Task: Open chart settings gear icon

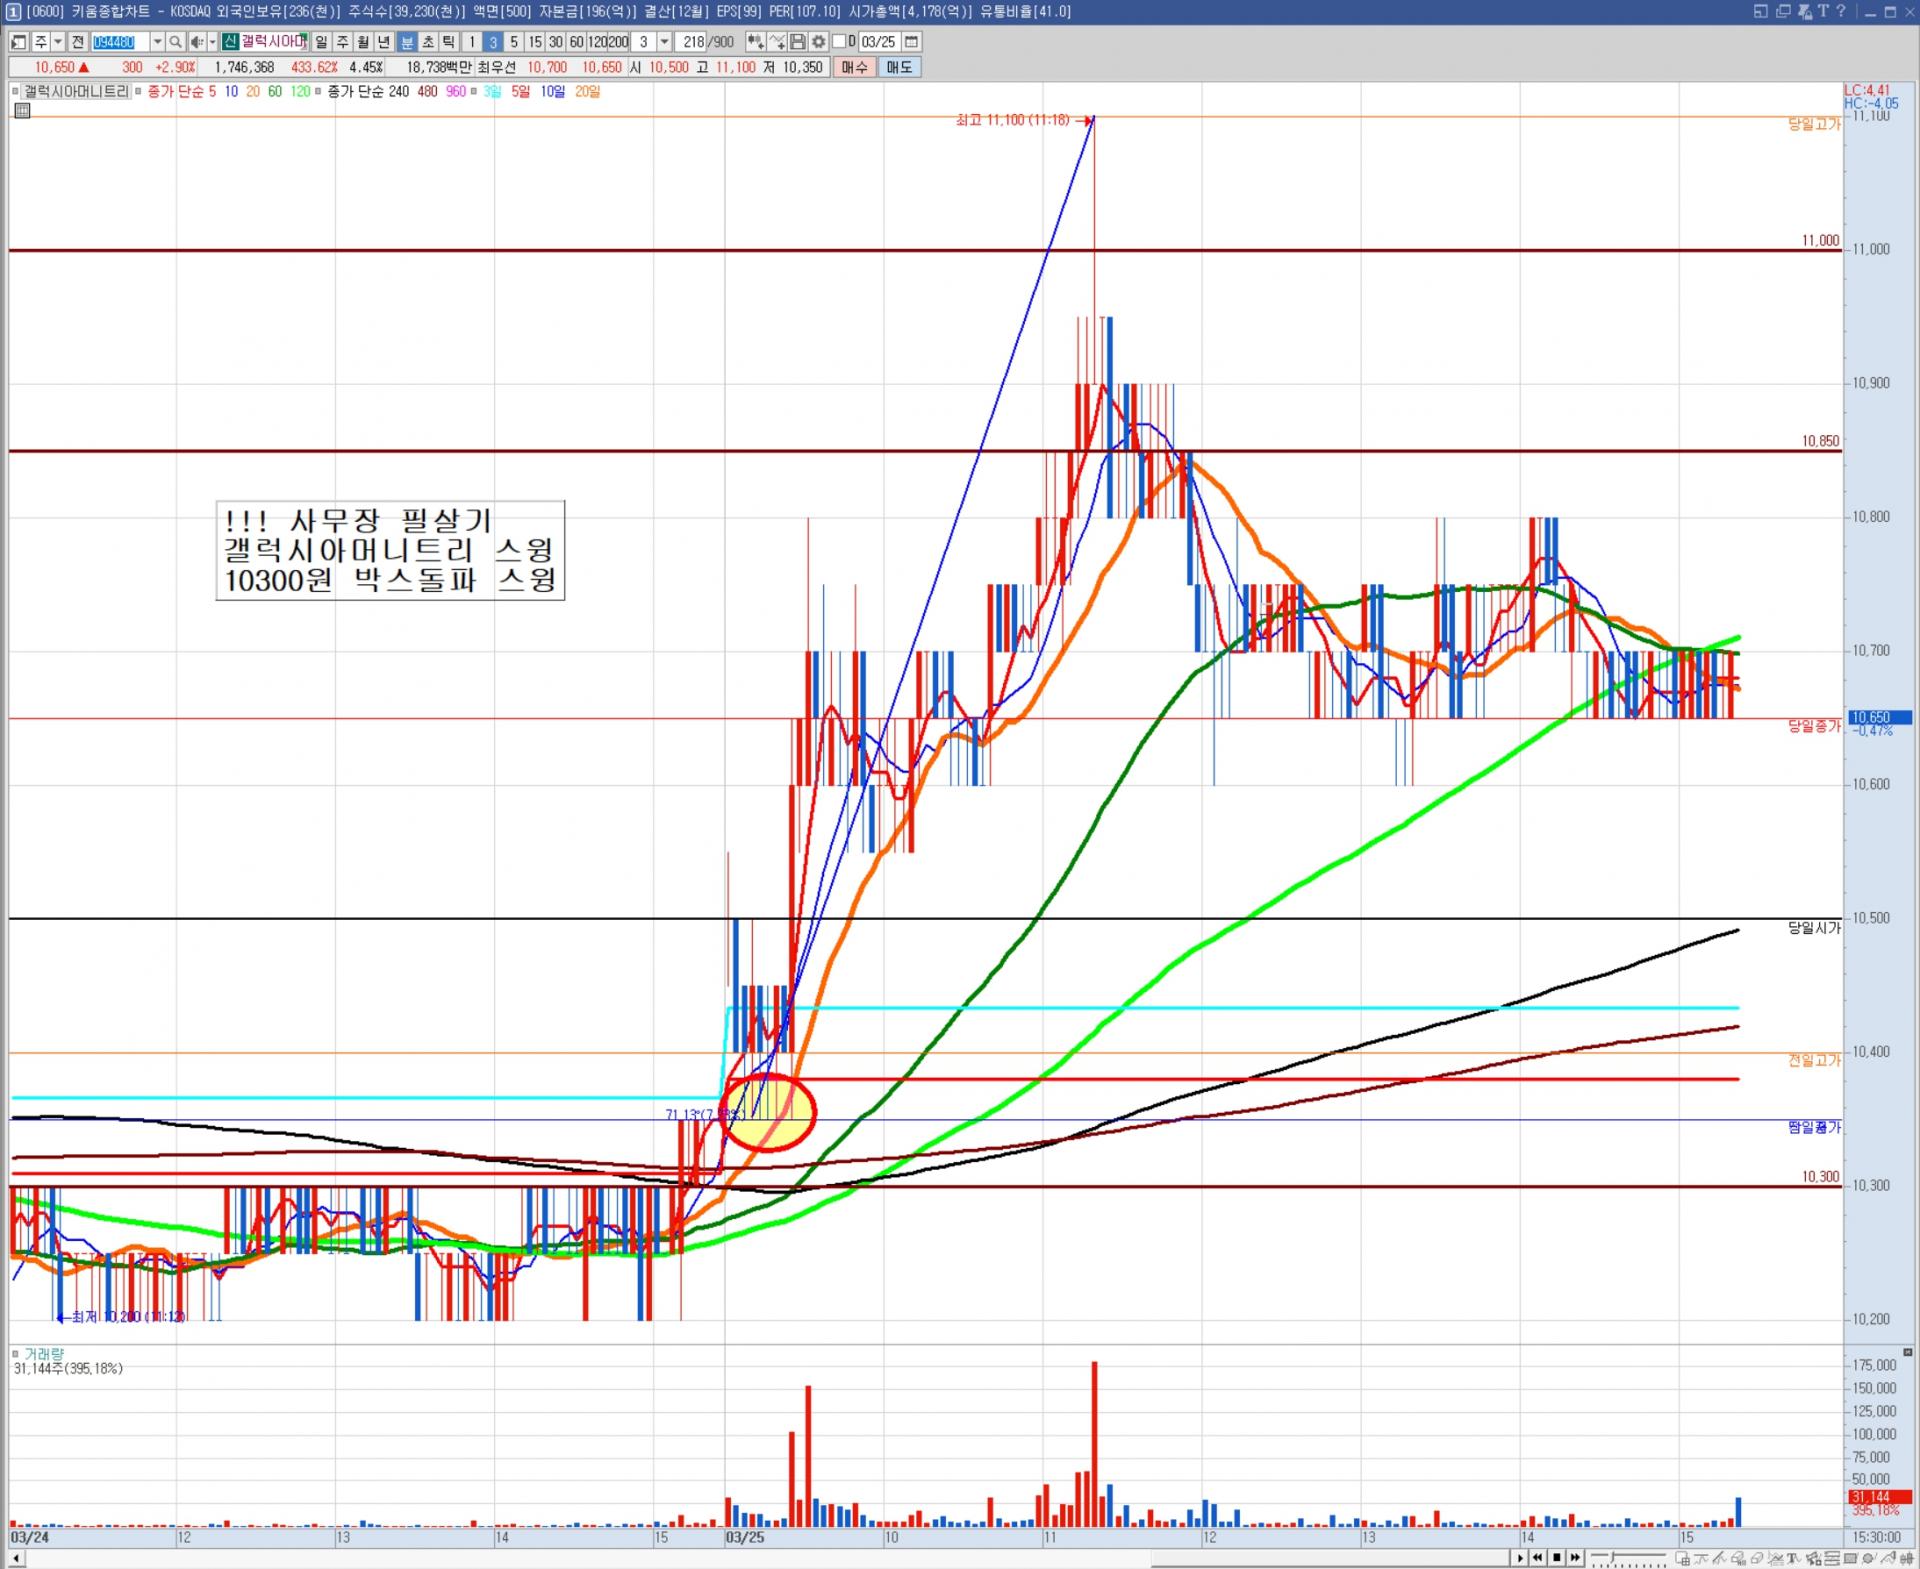Action: [x=818, y=42]
